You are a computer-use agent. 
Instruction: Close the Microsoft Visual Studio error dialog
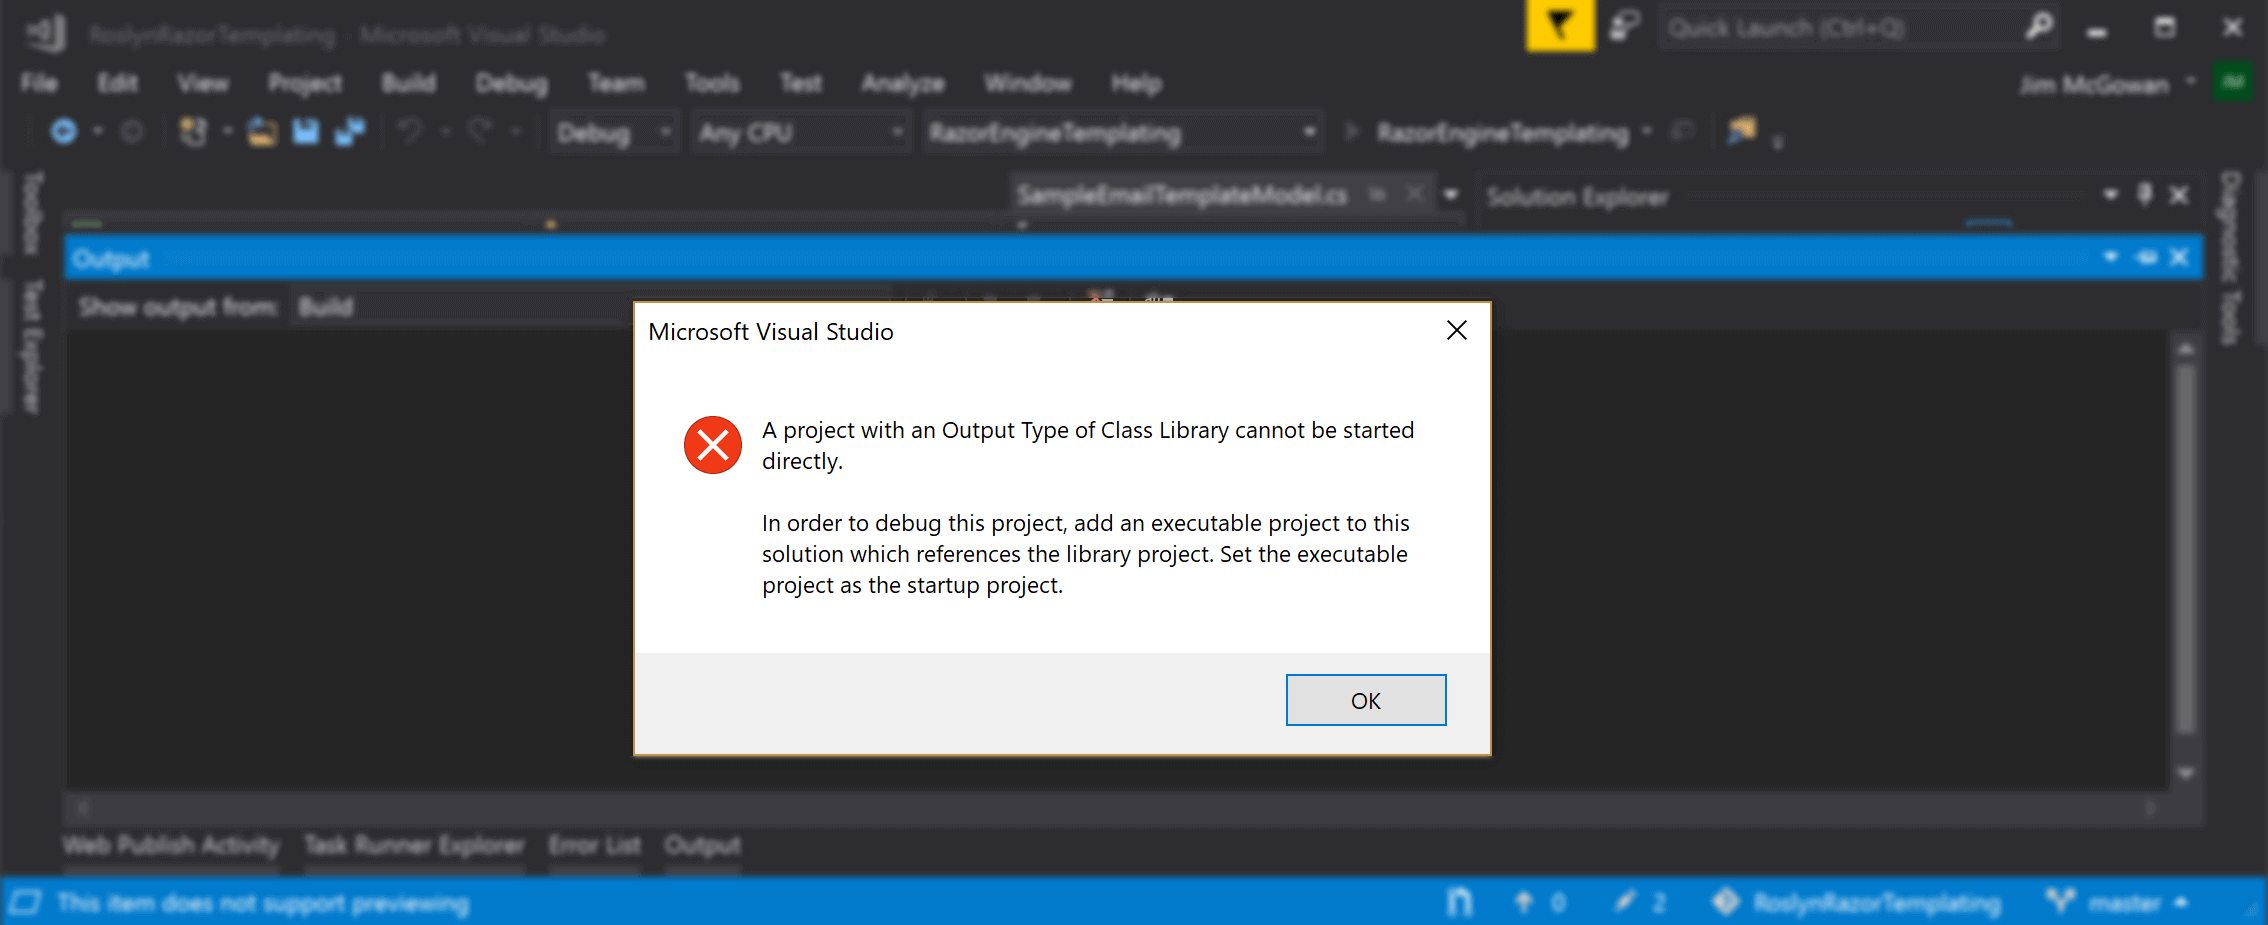click(1457, 330)
